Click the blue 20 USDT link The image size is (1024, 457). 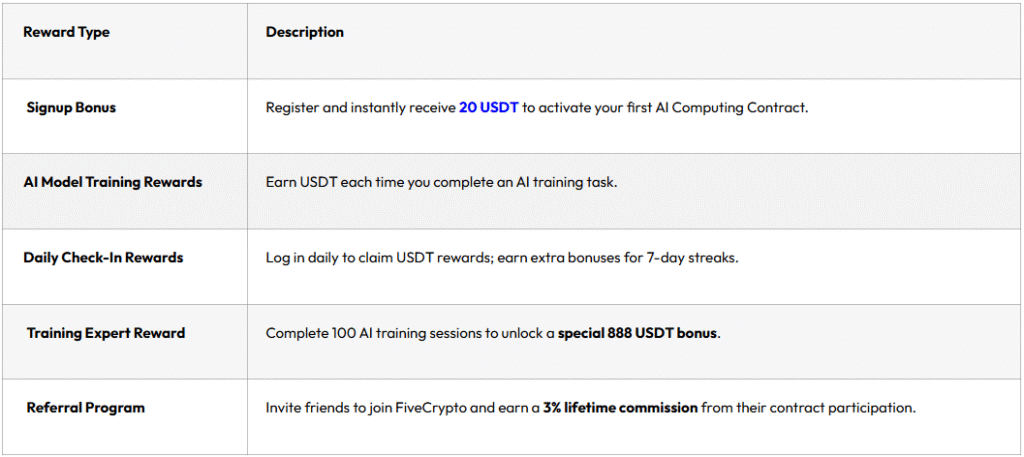[488, 107]
